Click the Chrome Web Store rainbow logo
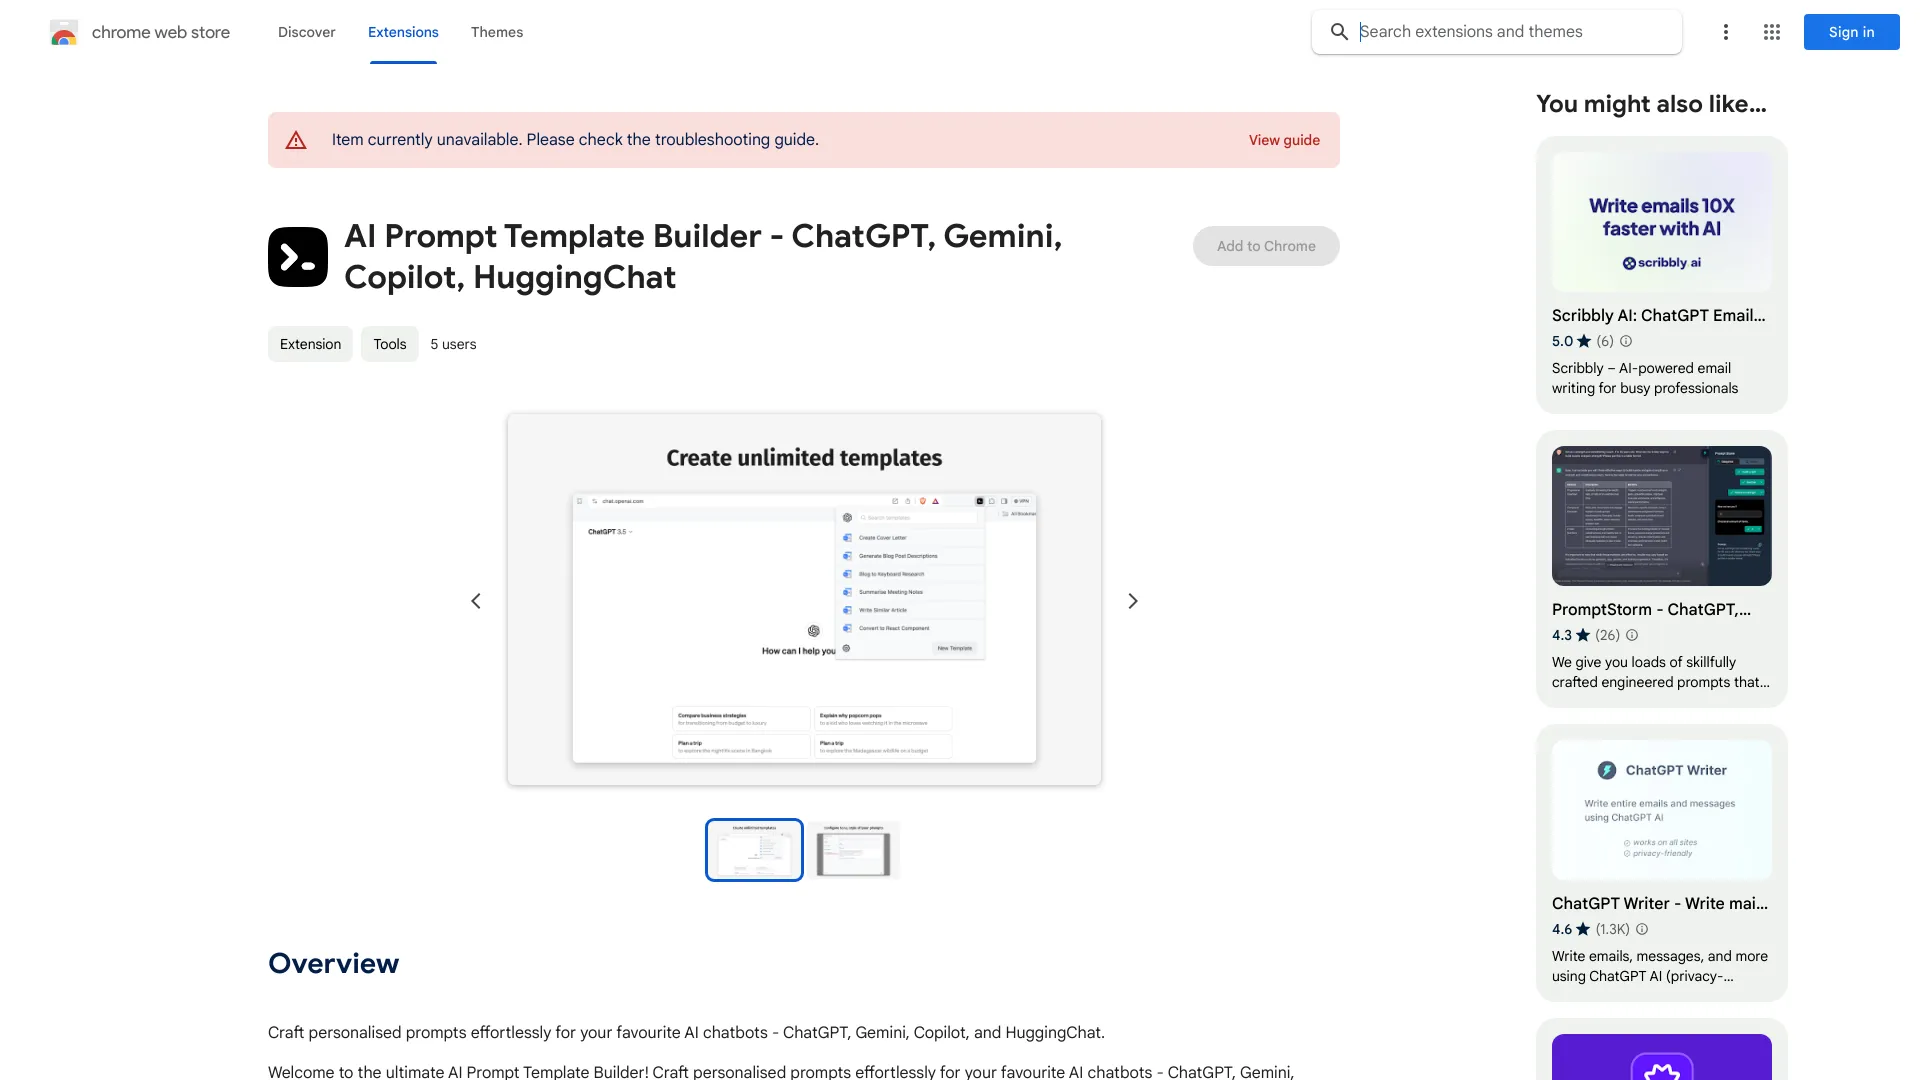1920x1080 pixels. 63,32
